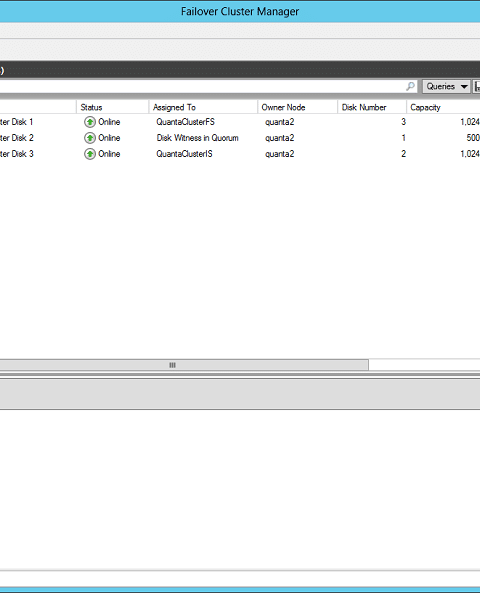The image size is (480, 593).
Task: Select the Cluster Disk 1 row name
Action: [17, 122]
